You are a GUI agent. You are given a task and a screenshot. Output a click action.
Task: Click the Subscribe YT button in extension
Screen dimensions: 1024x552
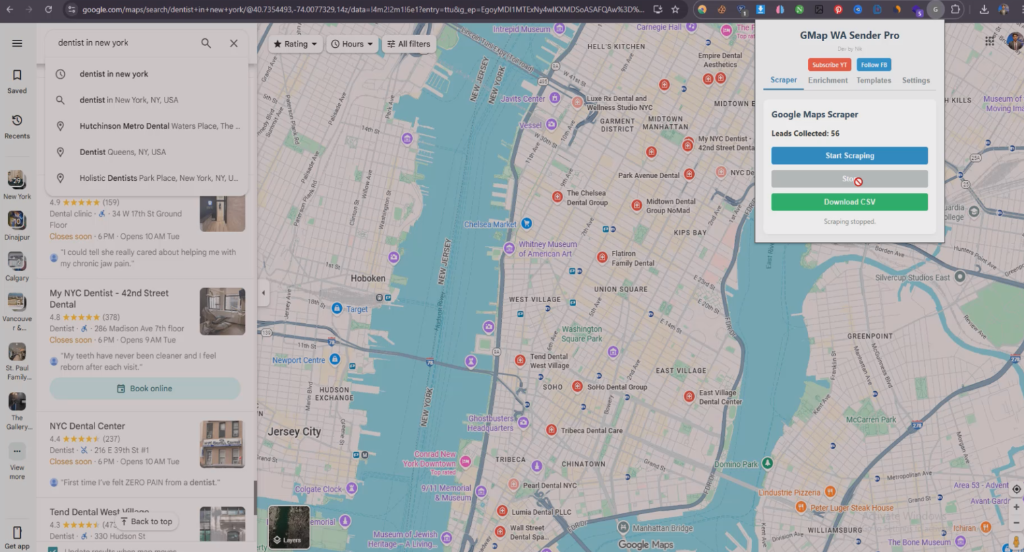tap(829, 65)
